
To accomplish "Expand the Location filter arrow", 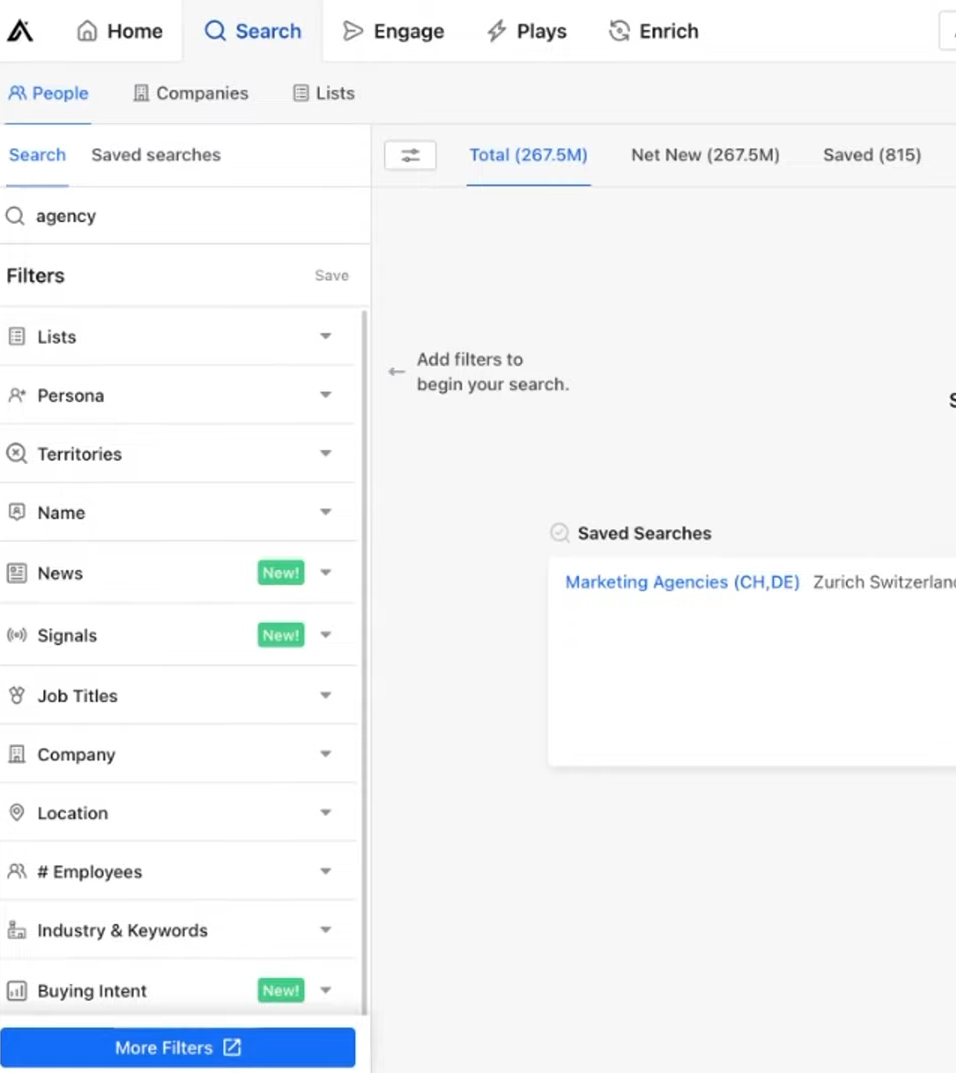I will tap(326, 812).
